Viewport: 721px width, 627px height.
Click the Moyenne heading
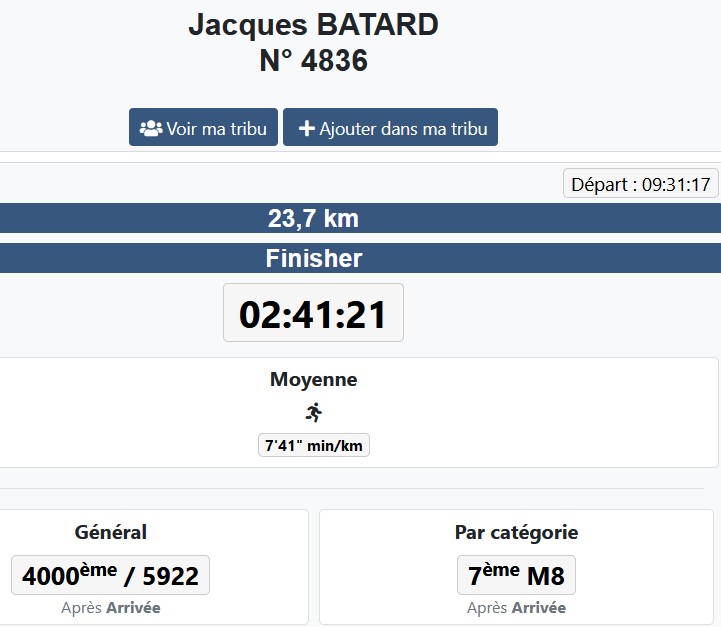[x=313, y=380]
